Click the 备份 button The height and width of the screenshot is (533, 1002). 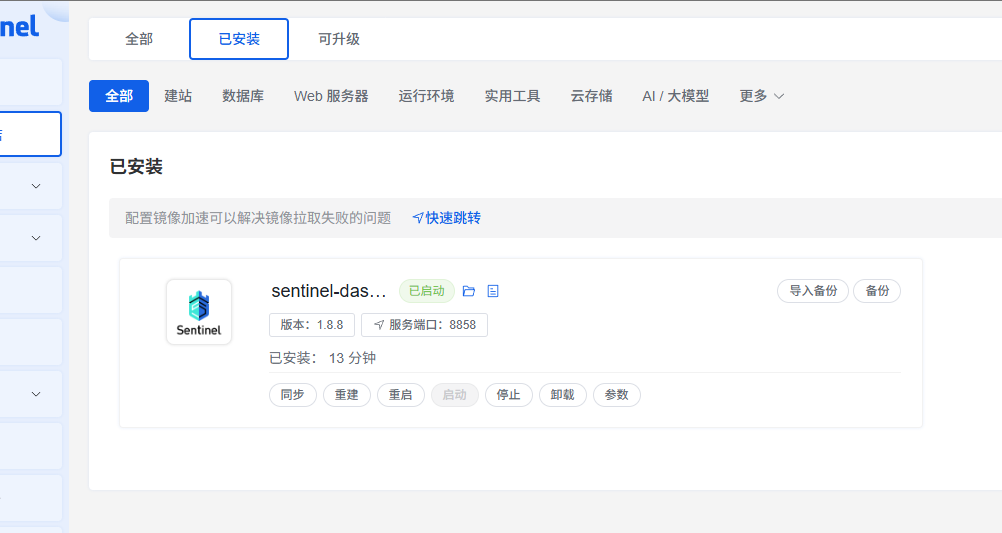[877, 291]
